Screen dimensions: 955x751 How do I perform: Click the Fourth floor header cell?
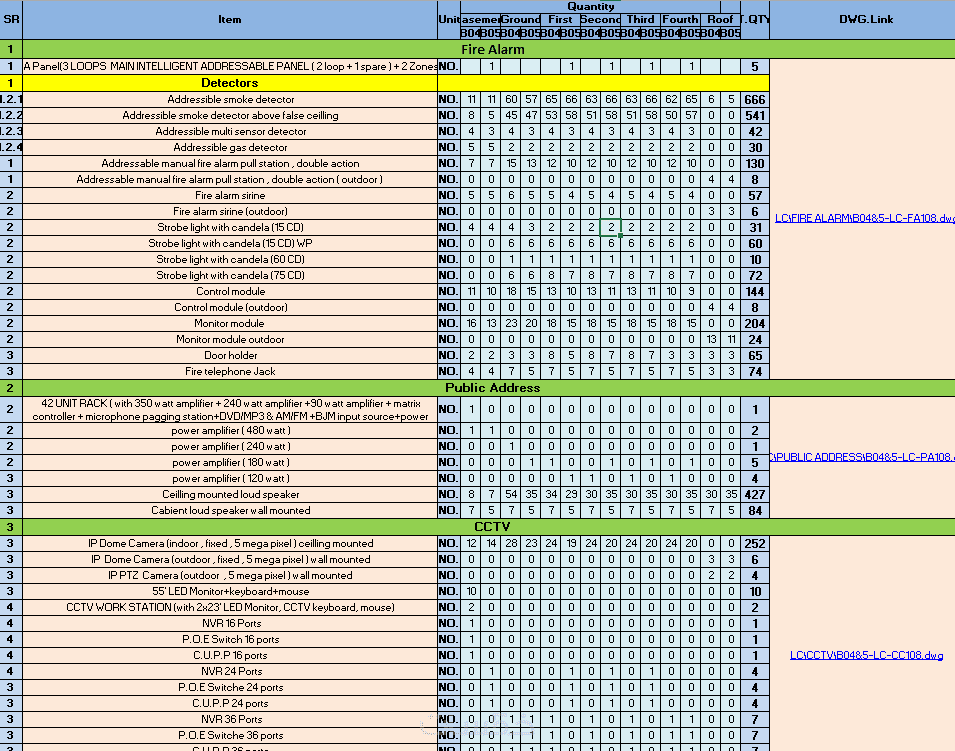point(680,19)
